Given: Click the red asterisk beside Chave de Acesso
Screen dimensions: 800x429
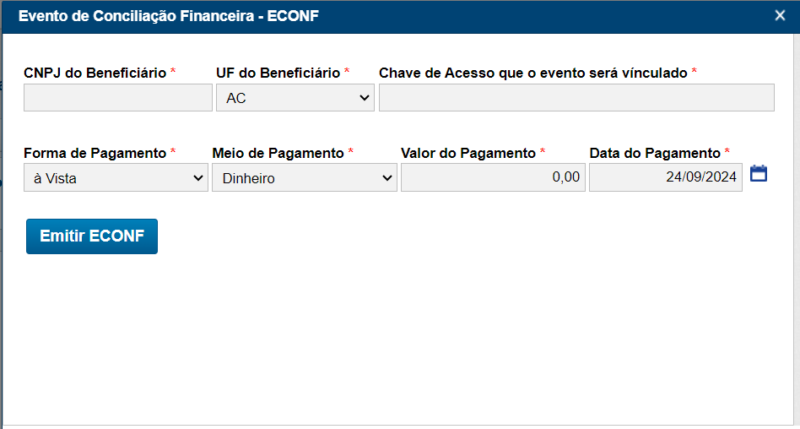Looking at the screenshot, I should 694,72.
